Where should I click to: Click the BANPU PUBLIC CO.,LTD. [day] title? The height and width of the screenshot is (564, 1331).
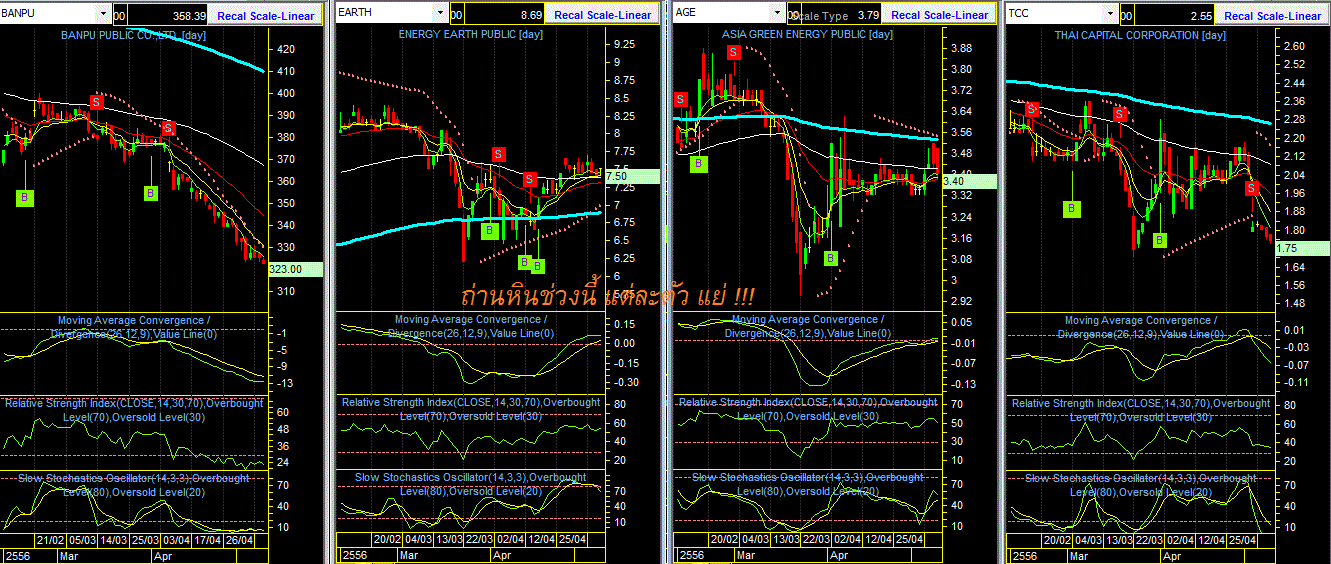pos(133,35)
